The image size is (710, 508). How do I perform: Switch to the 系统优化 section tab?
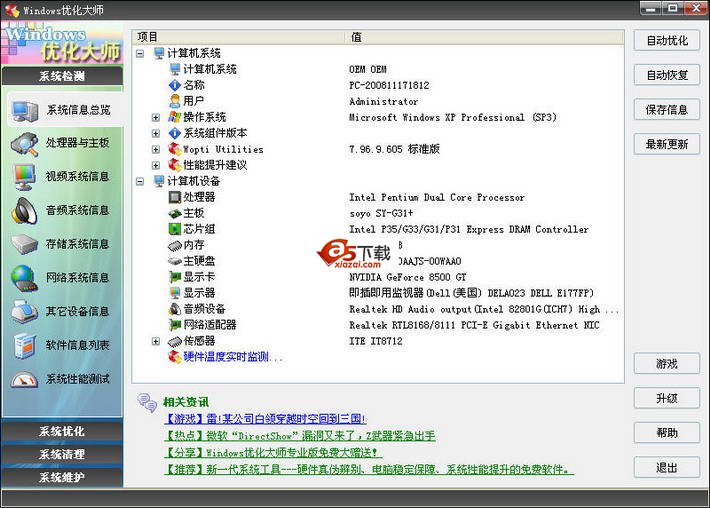click(x=62, y=431)
